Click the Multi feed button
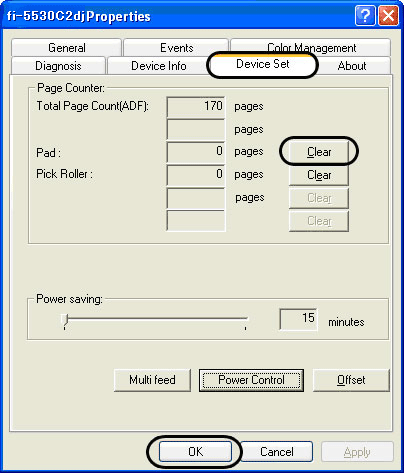Screen dimensions: 404x473 pos(152,380)
